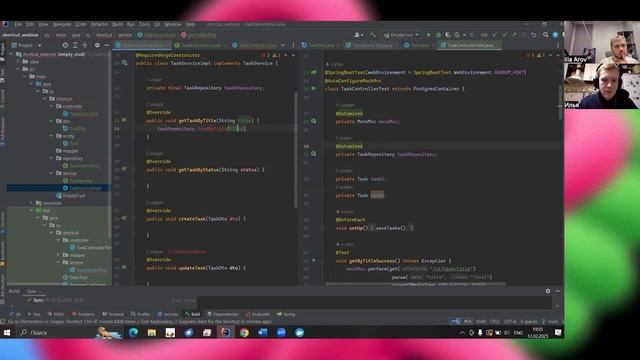Open the View menu
This screenshot has height=360, width=640.
click(x=43, y=24)
